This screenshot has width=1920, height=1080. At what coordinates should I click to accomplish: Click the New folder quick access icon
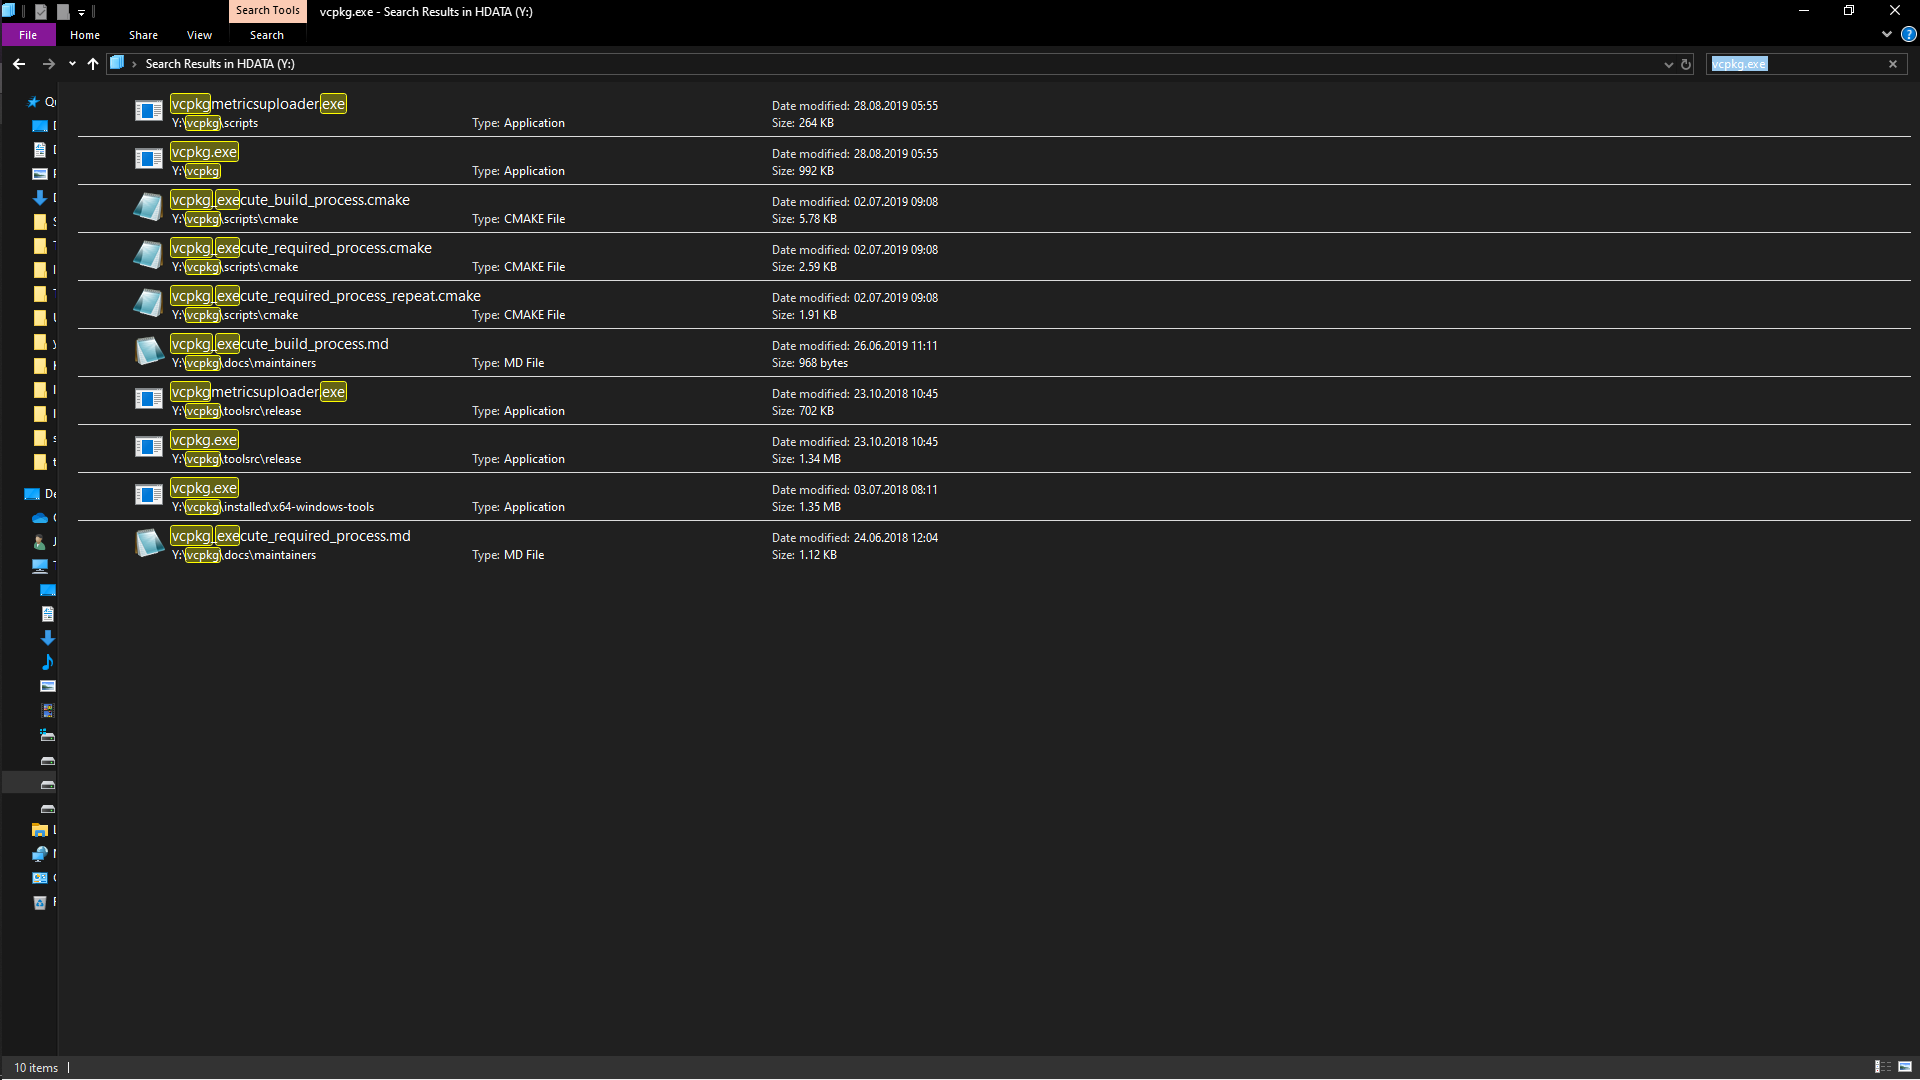pos(63,12)
